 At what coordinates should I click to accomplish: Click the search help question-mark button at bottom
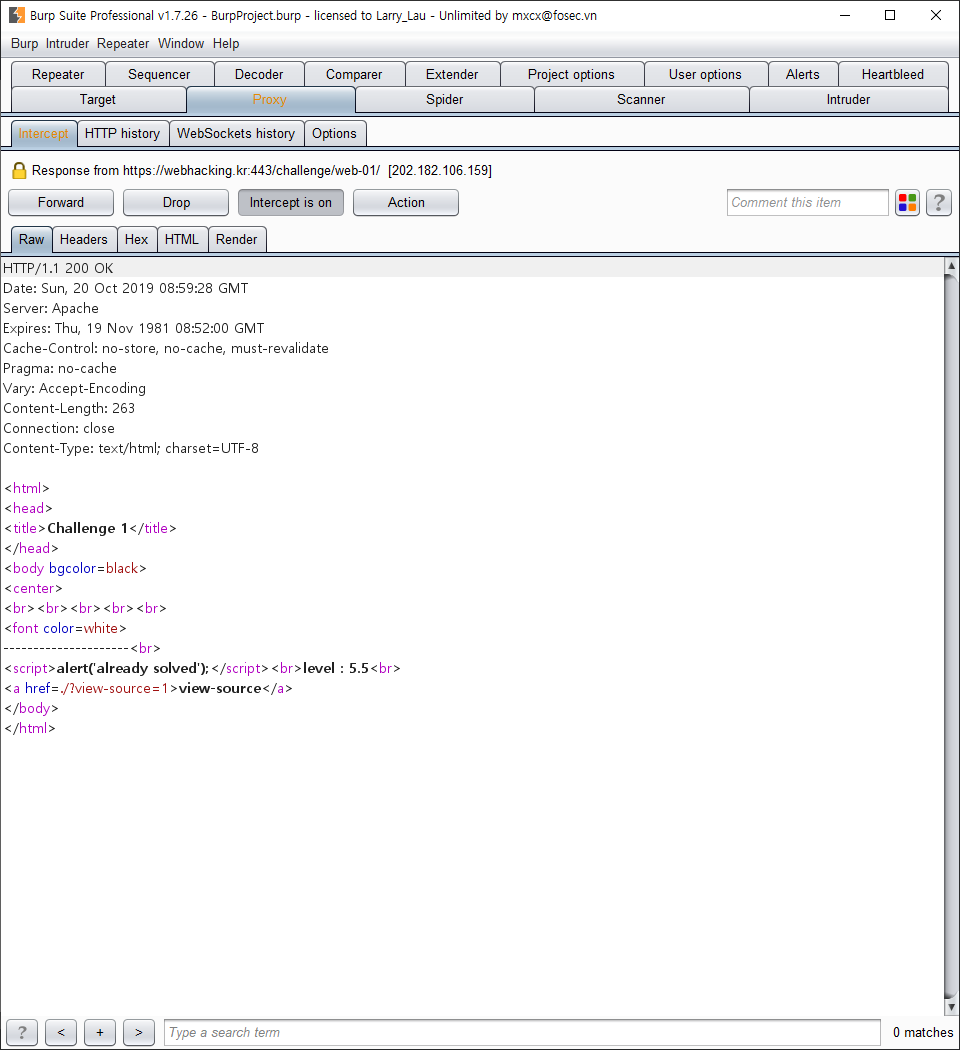tap(22, 1032)
